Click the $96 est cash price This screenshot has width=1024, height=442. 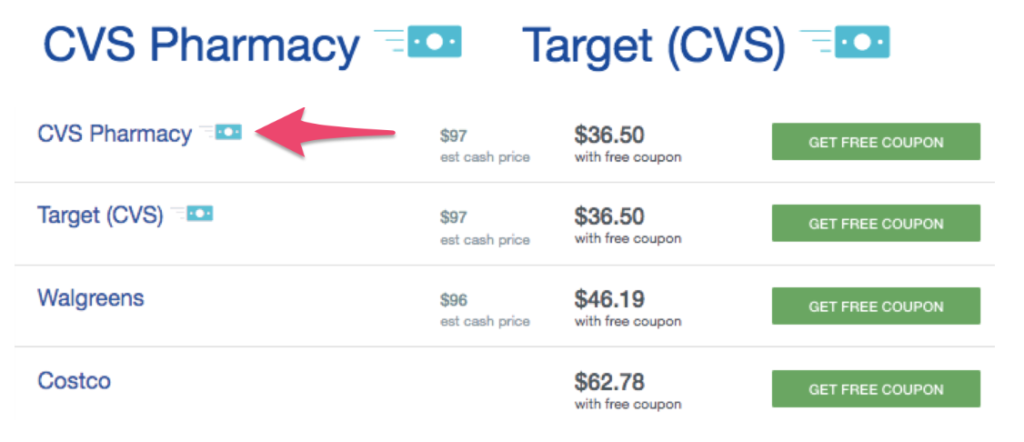click(x=454, y=300)
